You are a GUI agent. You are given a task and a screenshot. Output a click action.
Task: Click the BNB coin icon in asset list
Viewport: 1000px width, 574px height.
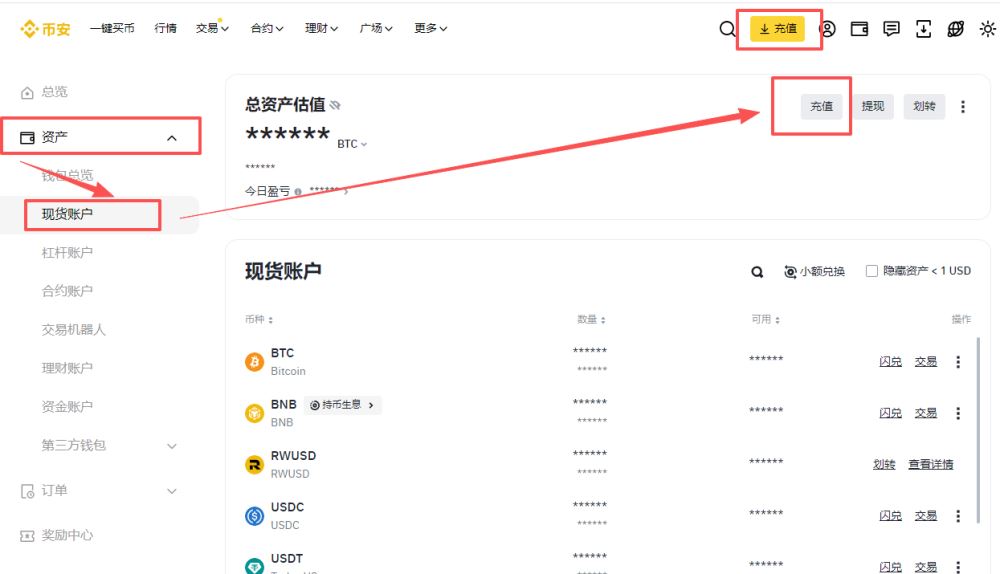tap(254, 413)
